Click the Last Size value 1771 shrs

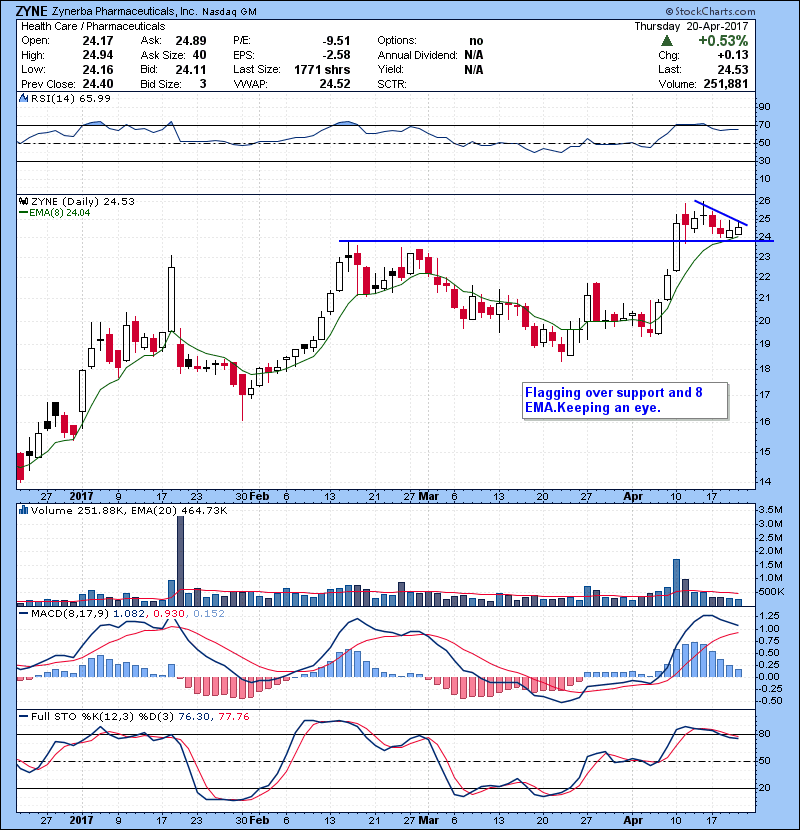(x=322, y=69)
